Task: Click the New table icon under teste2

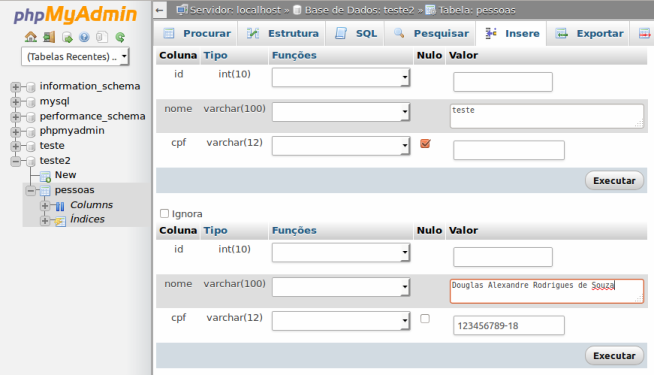Action: click(x=45, y=176)
